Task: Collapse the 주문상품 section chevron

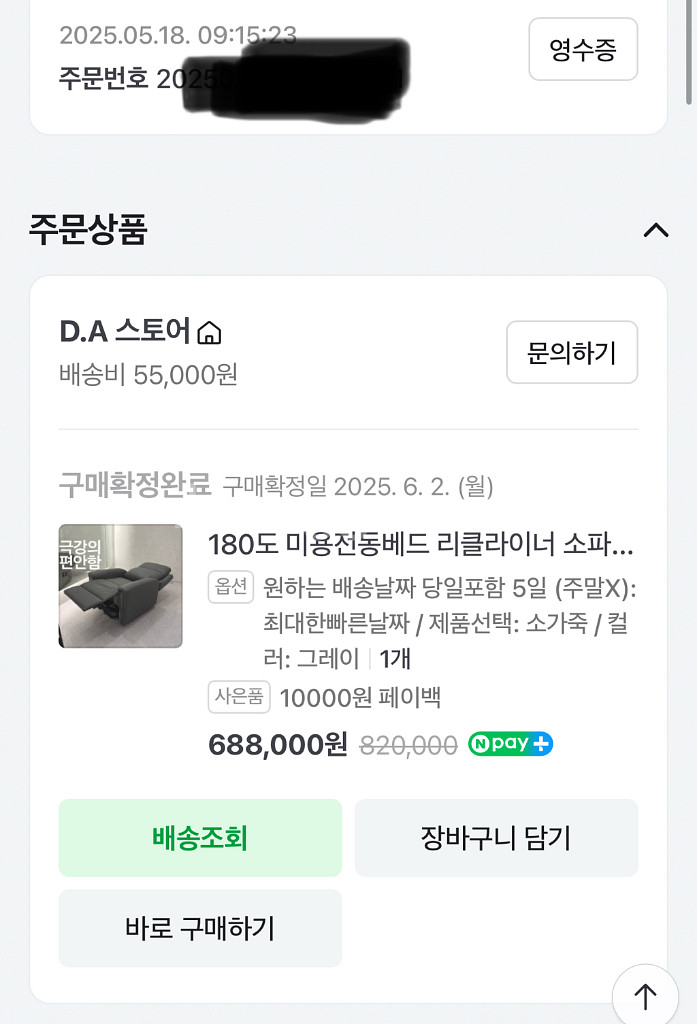Action: click(x=655, y=230)
